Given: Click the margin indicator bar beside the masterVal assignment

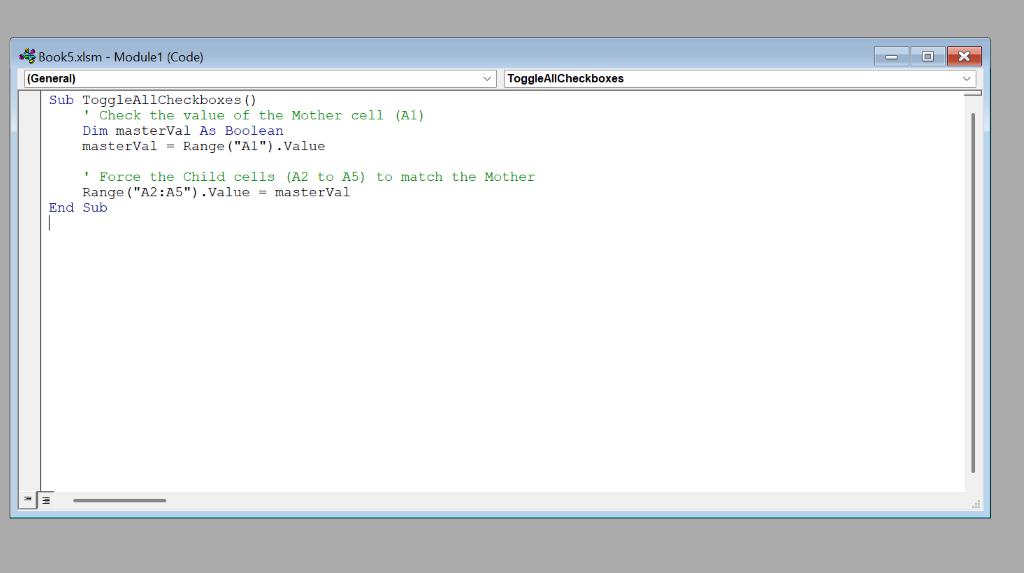Looking at the screenshot, I should pos(29,146).
